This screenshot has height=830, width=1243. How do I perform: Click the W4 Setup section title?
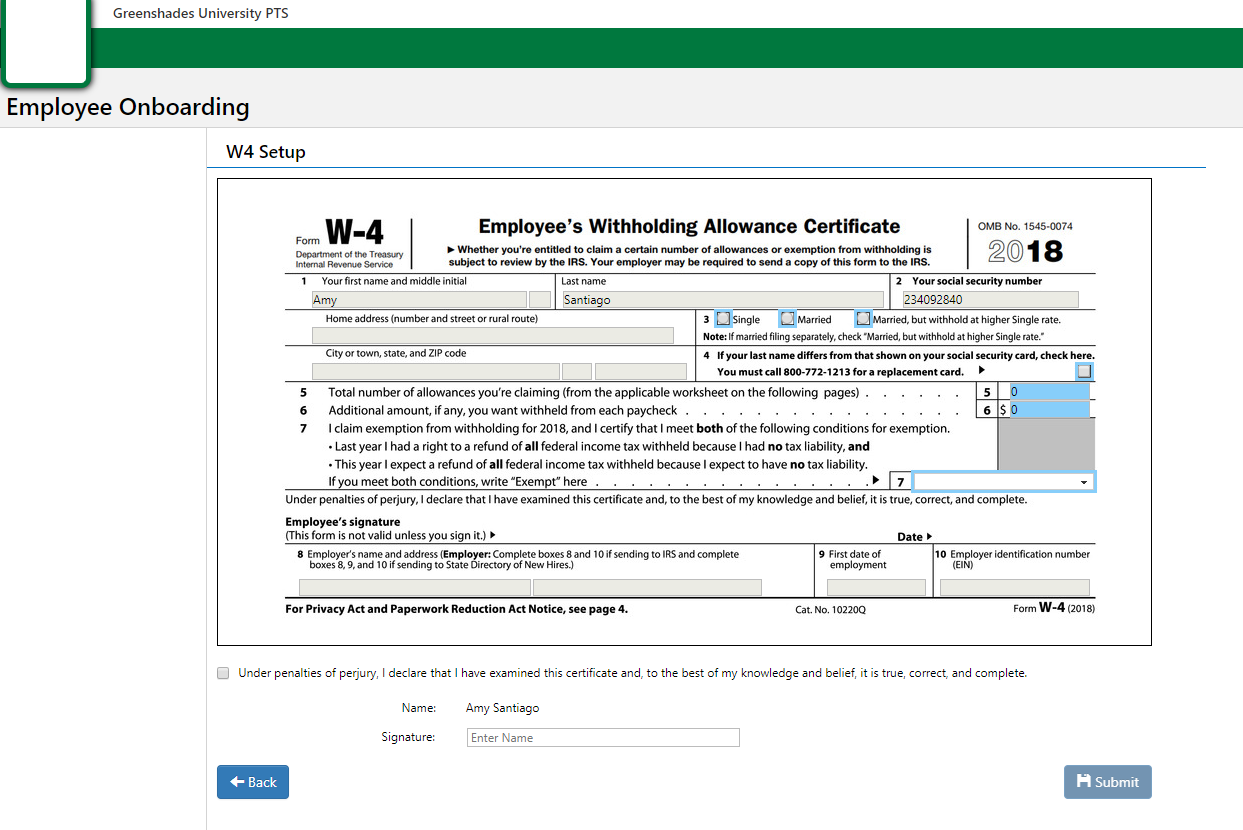[266, 152]
